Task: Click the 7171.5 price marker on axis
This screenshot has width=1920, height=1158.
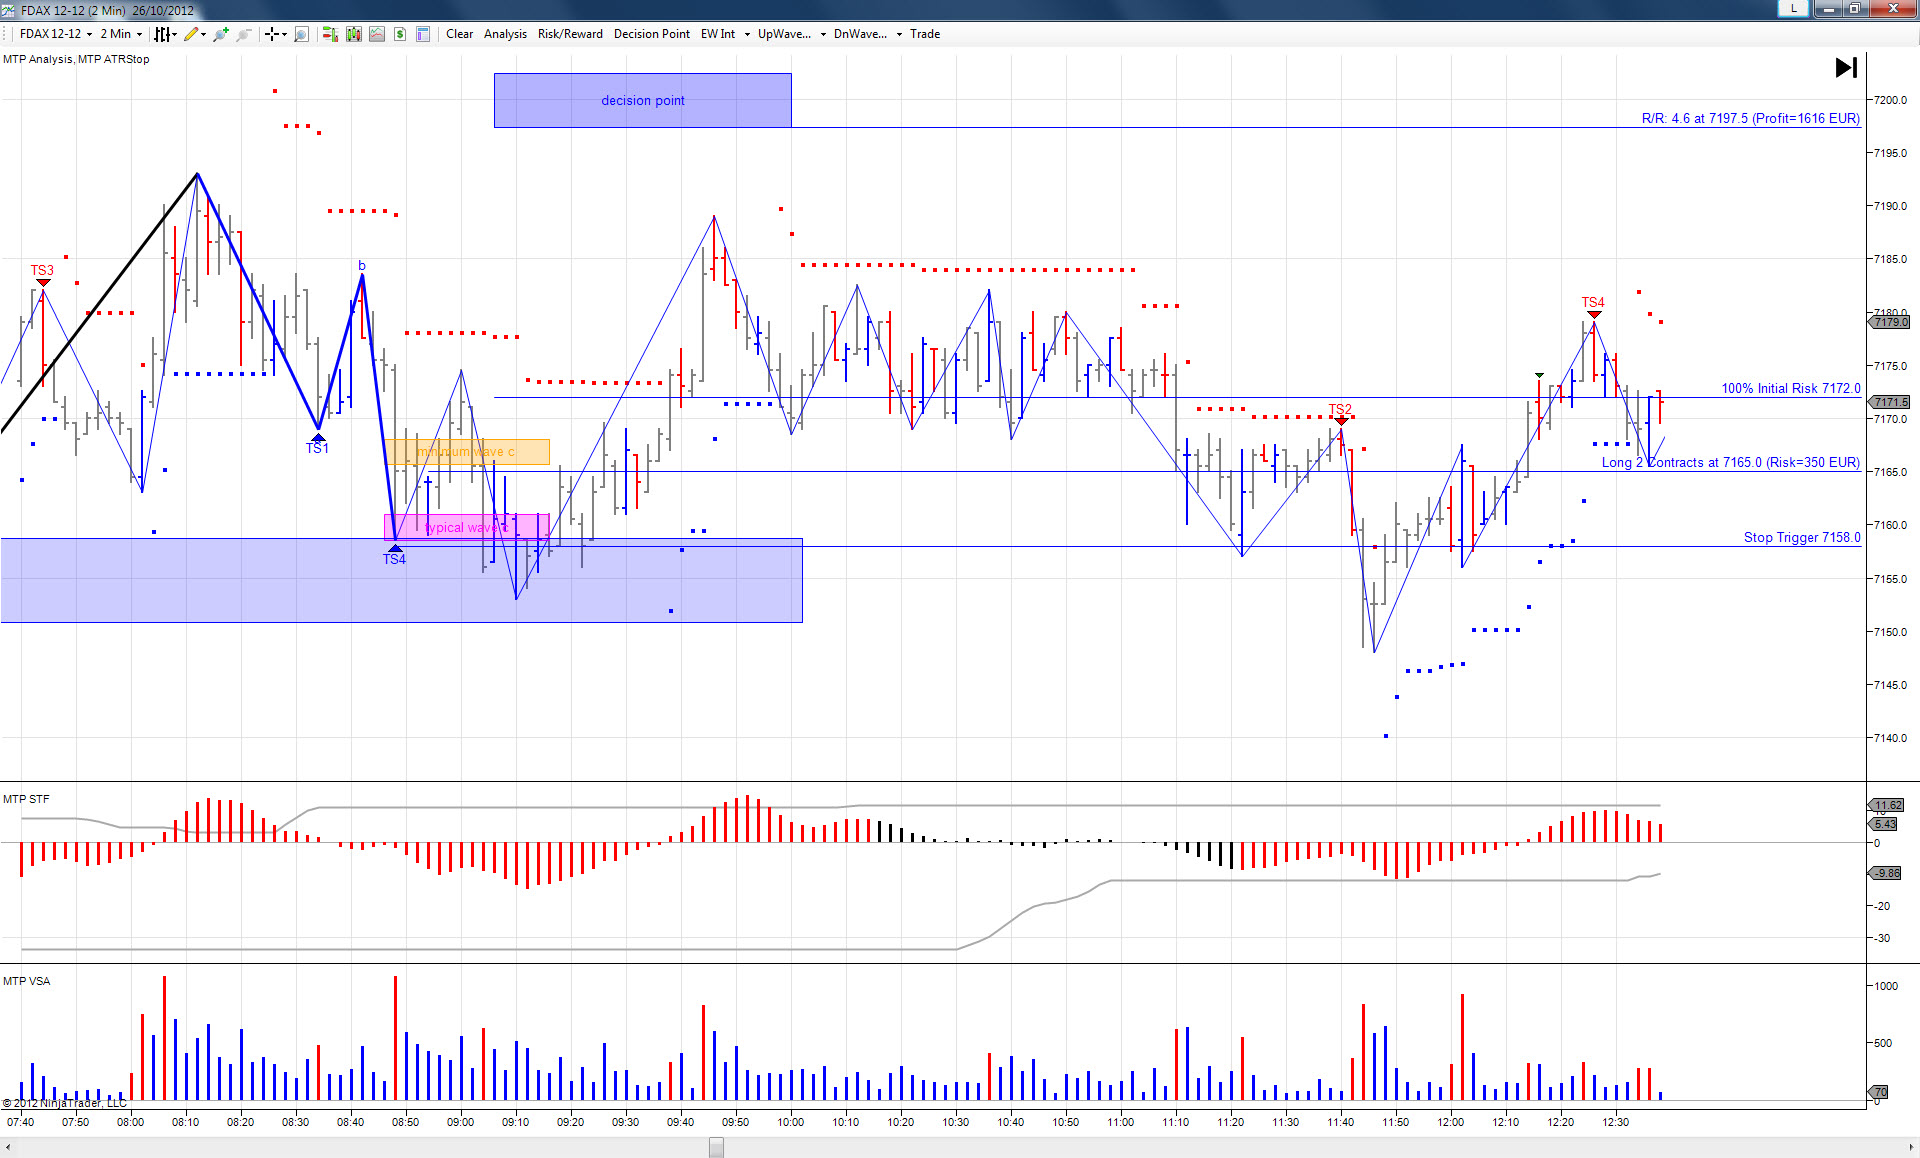Action: [1889, 402]
